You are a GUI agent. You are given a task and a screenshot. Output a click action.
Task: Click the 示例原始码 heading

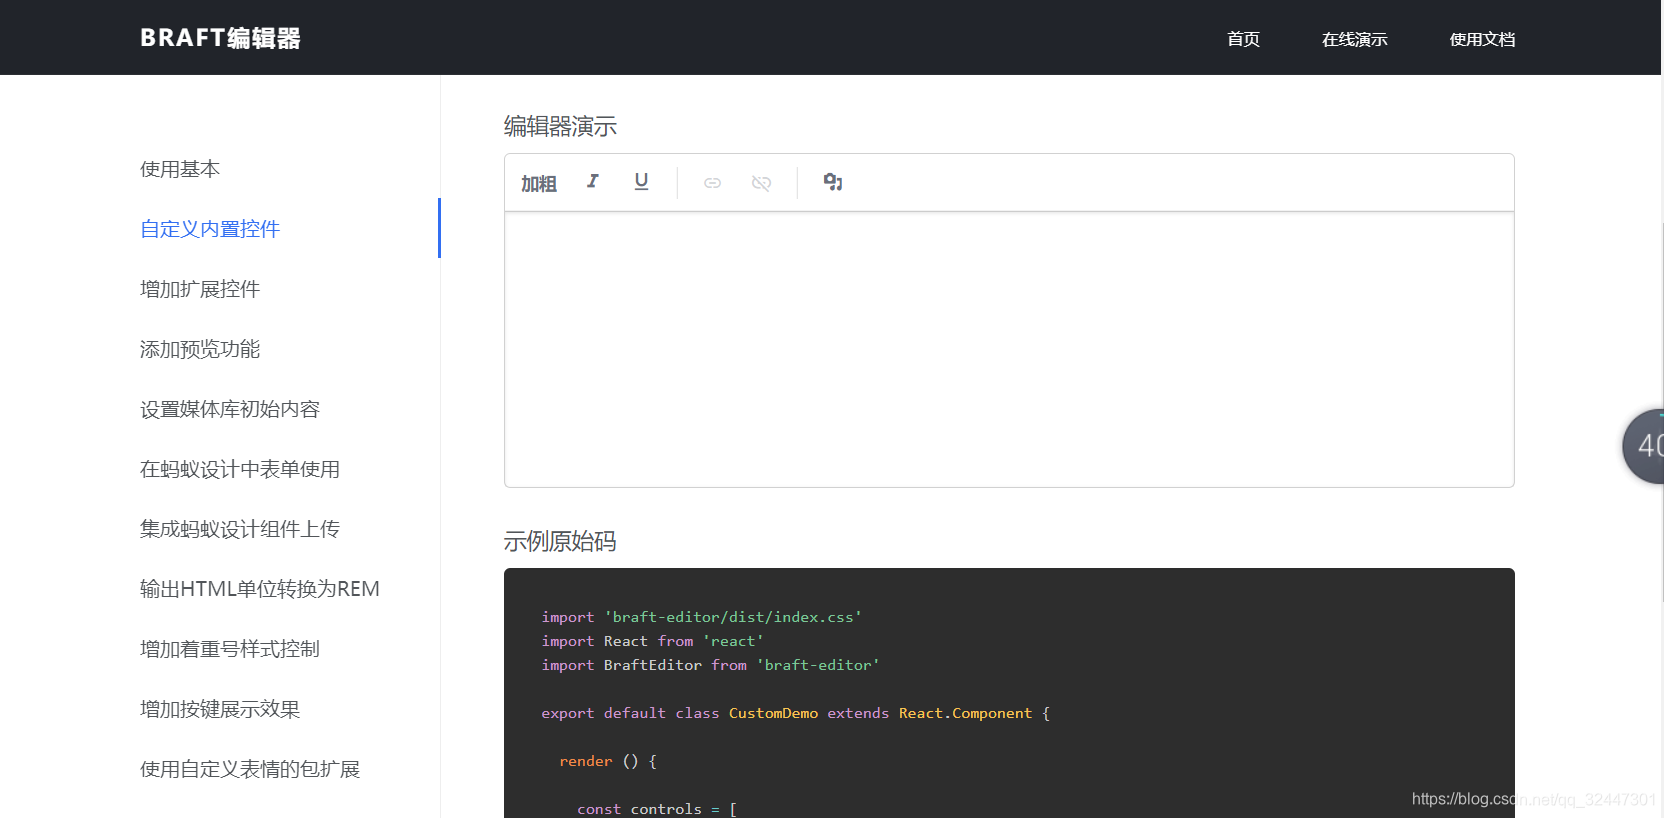tap(560, 541)
